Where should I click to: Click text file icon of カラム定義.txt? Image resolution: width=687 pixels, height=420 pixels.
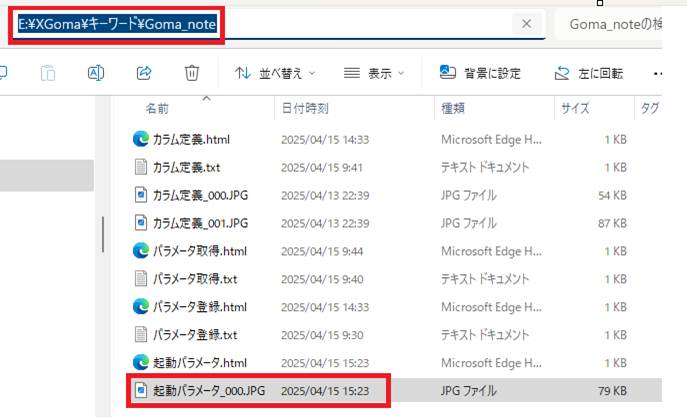pyautogui.click(x=141, y=167)
